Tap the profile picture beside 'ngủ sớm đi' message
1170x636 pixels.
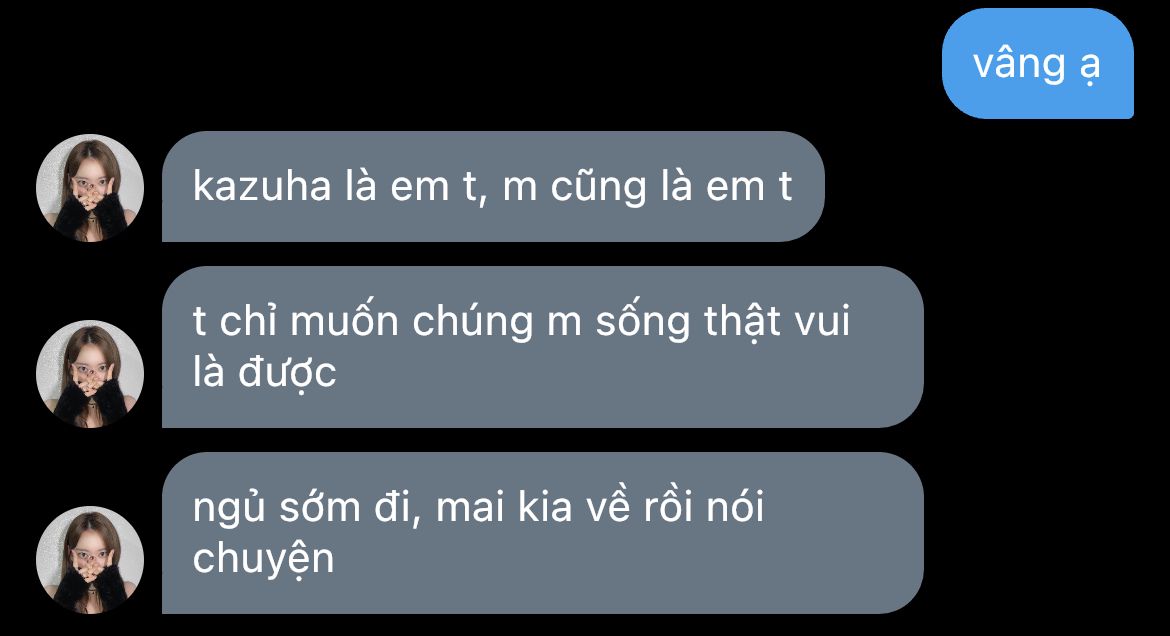[90, 560]
